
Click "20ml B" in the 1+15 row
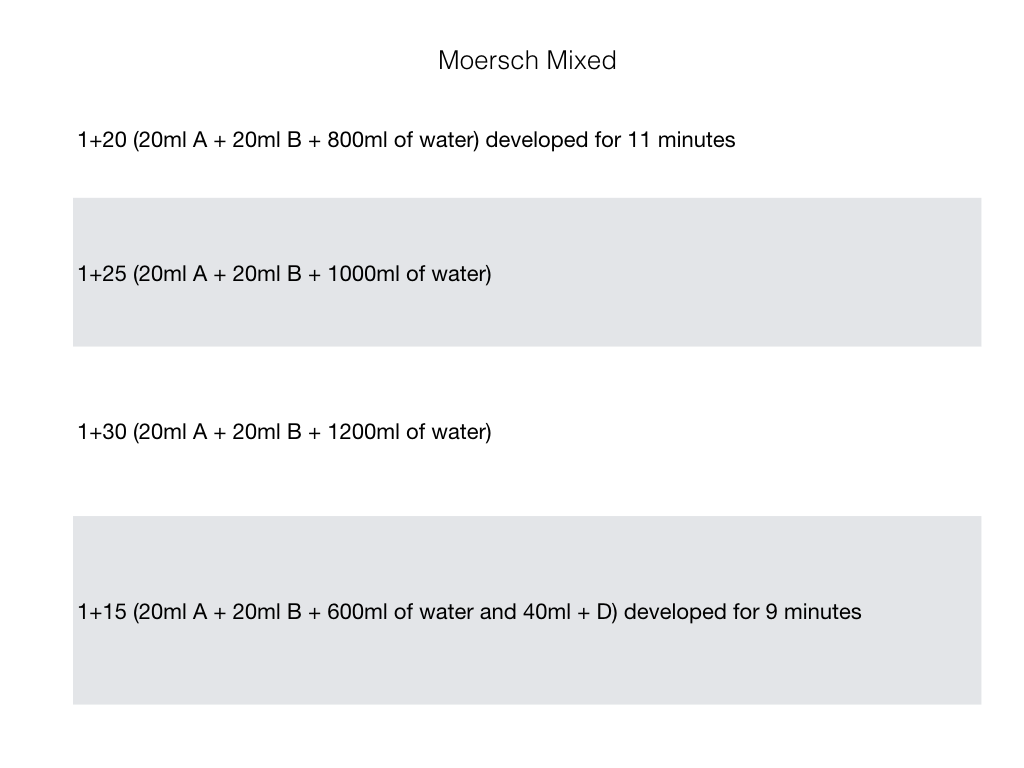coord(266,611)
